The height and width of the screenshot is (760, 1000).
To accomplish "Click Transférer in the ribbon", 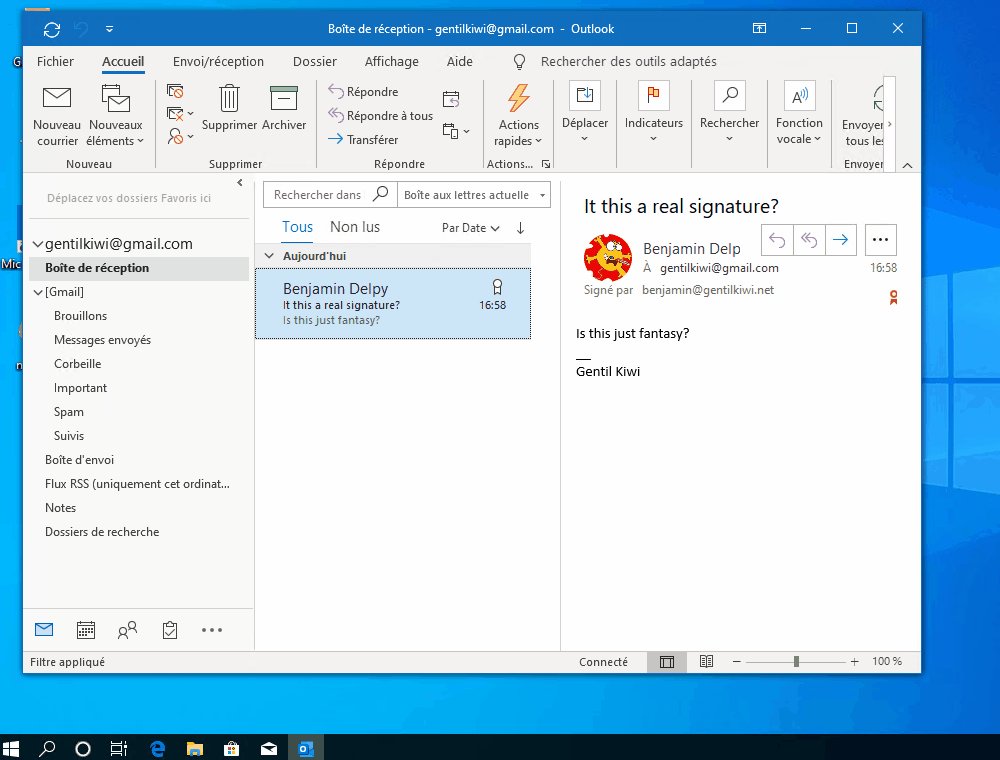I will pos(363,139).
